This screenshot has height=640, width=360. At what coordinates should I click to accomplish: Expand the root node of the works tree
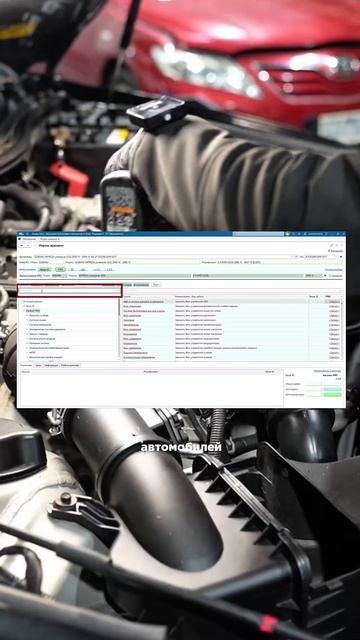[21, 302]
